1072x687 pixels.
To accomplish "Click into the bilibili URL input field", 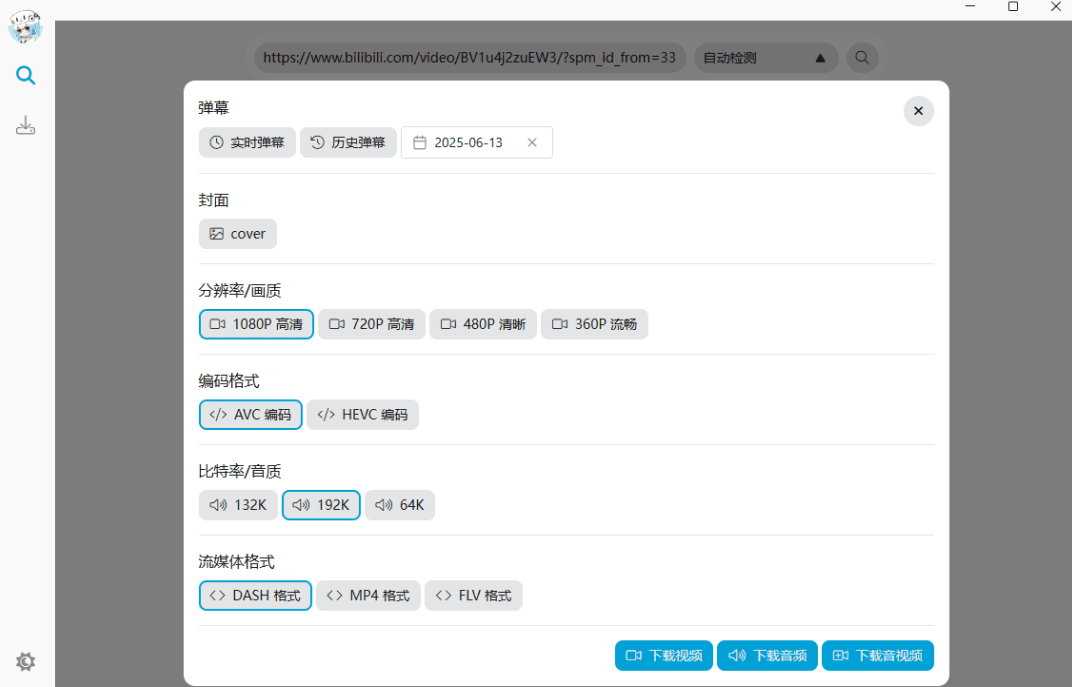I will point(468,58).
